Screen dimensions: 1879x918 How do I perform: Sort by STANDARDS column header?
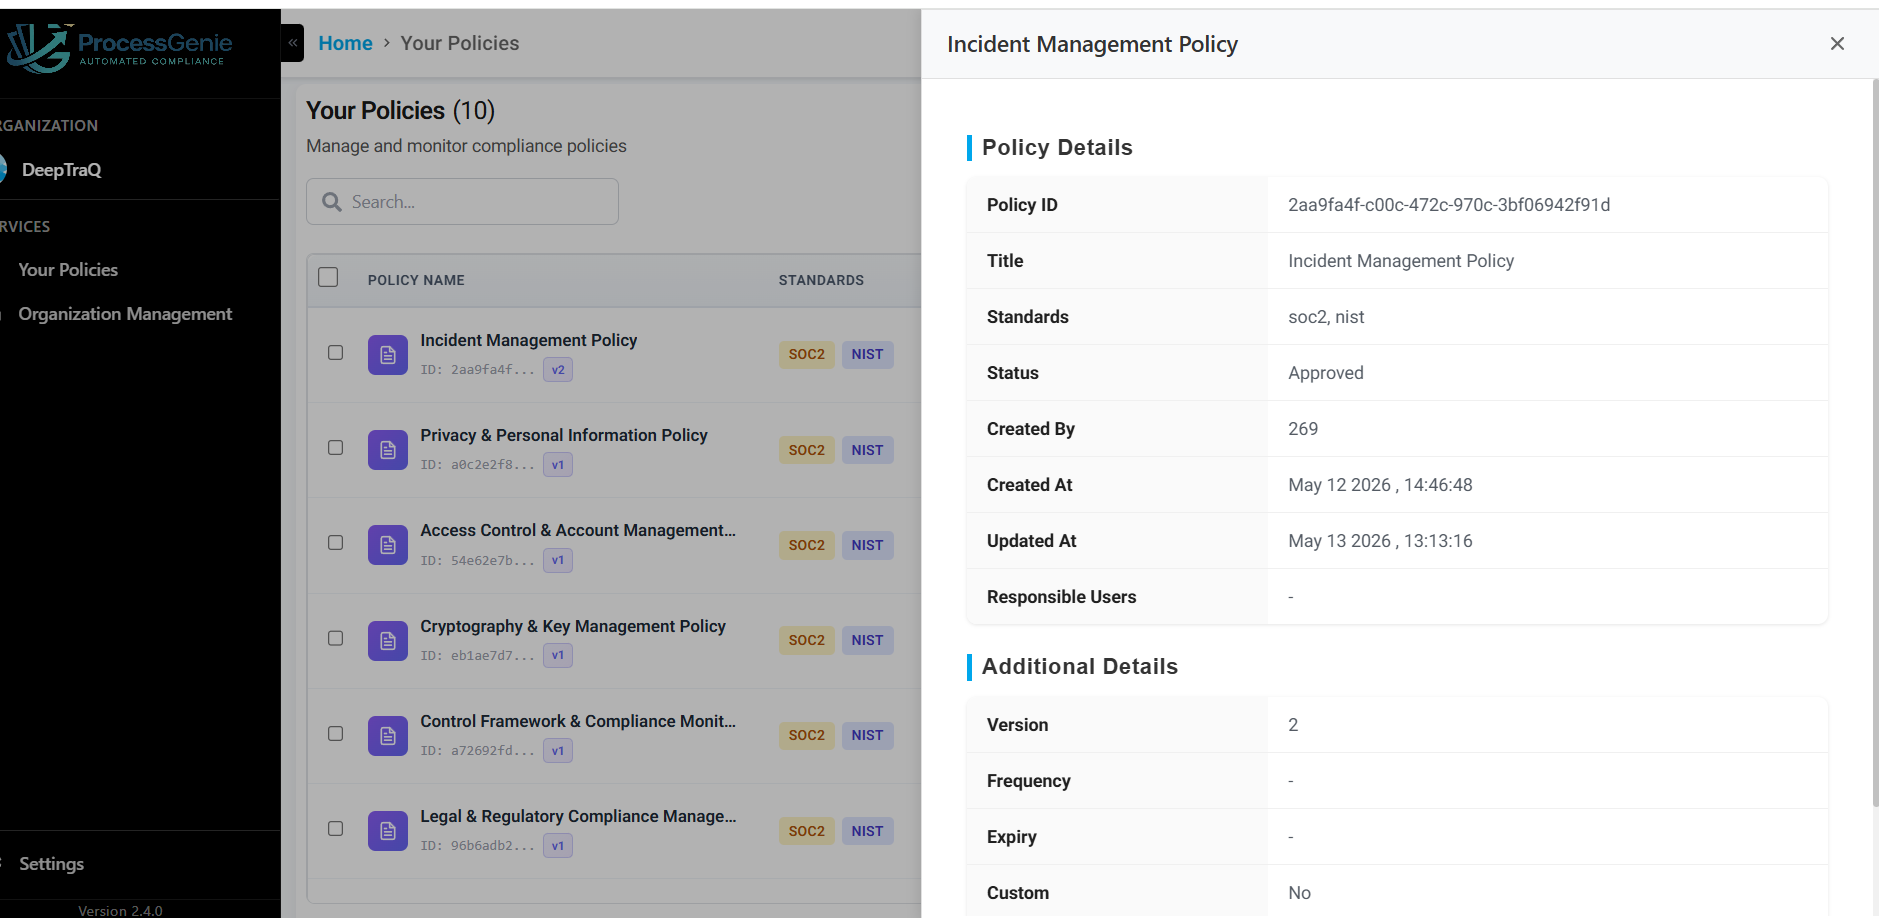[821, 280]
